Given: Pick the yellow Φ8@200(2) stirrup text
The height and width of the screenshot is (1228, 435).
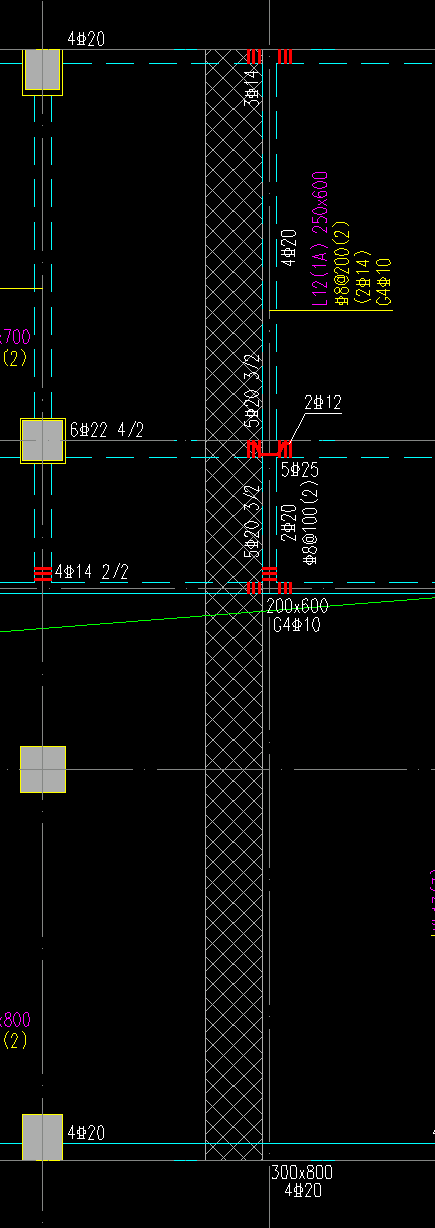Looking at the screenshot, I should click(x=341, y=265).
